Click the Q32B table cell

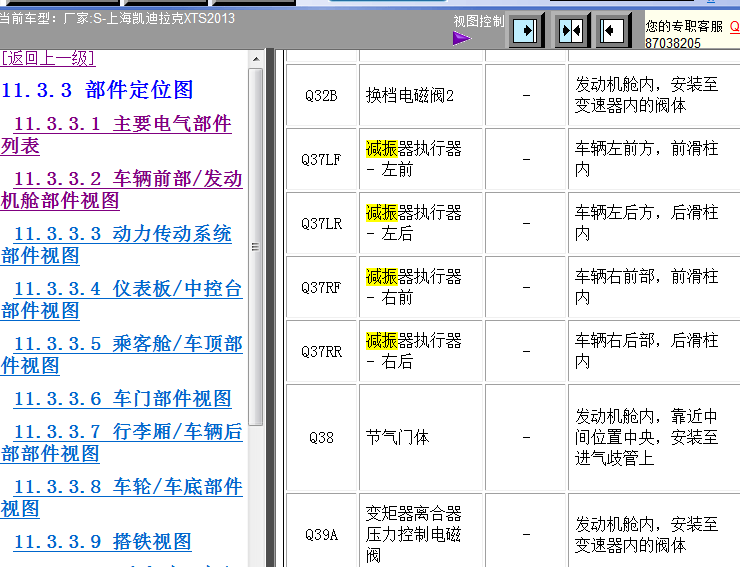[x=321, y=95]
